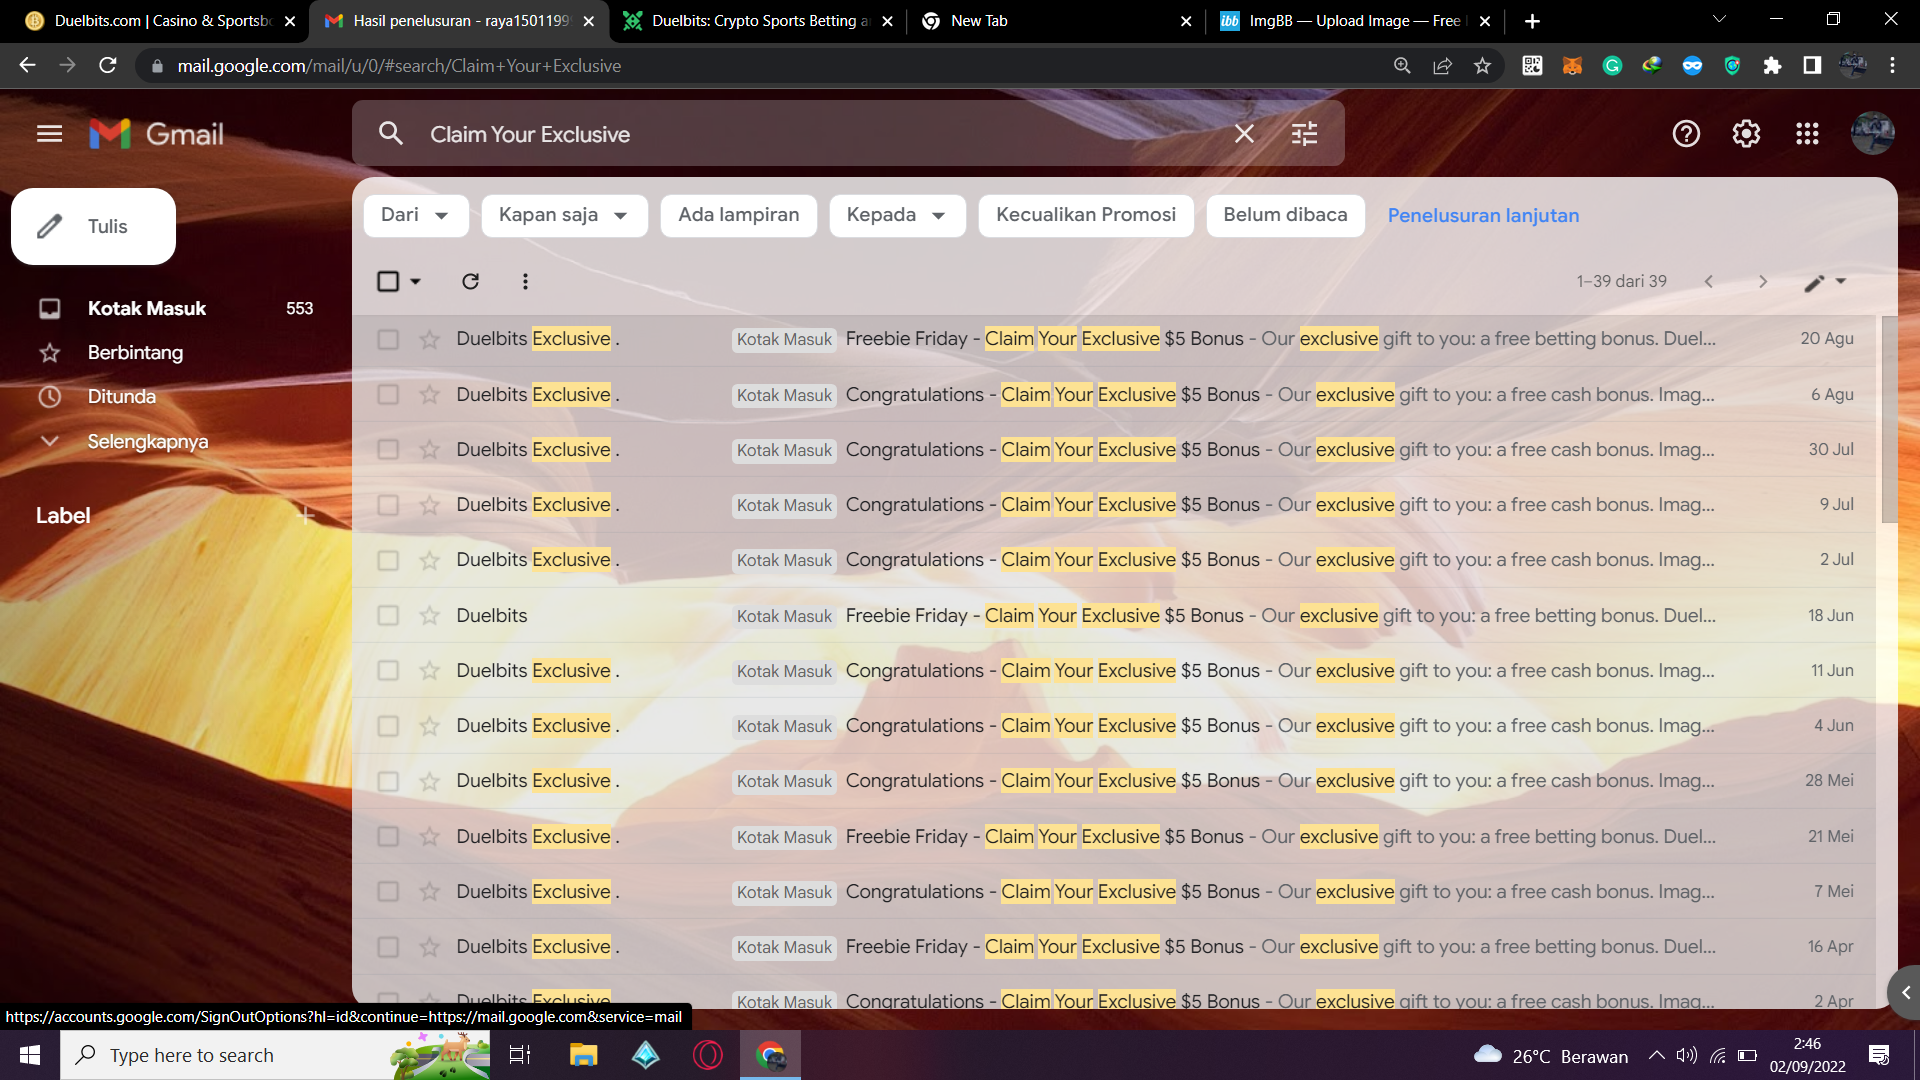Open the Chrome Extensions puzzle icon
The image size is (1920, 1080).
[1772, 66]
